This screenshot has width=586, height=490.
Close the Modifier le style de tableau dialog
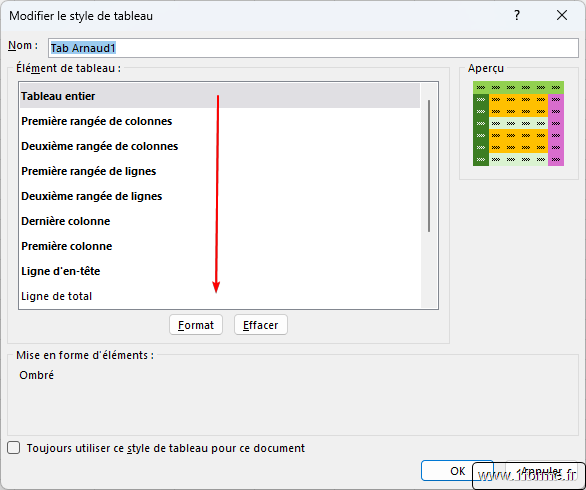562,15
